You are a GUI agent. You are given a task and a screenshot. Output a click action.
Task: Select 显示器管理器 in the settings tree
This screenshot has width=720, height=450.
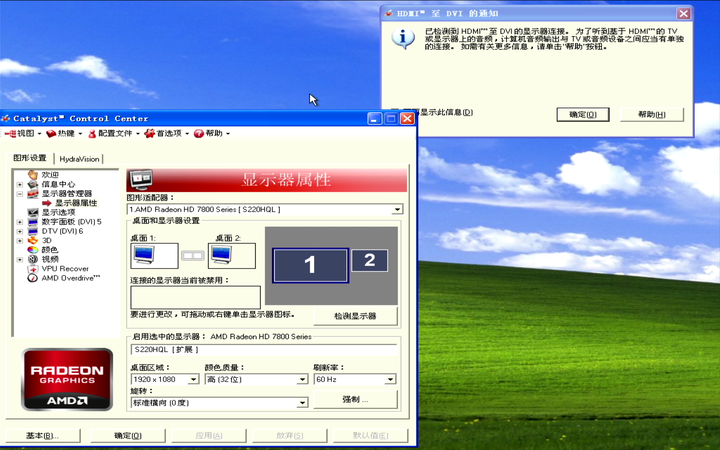pyautogui.click(x=67, y=193)
